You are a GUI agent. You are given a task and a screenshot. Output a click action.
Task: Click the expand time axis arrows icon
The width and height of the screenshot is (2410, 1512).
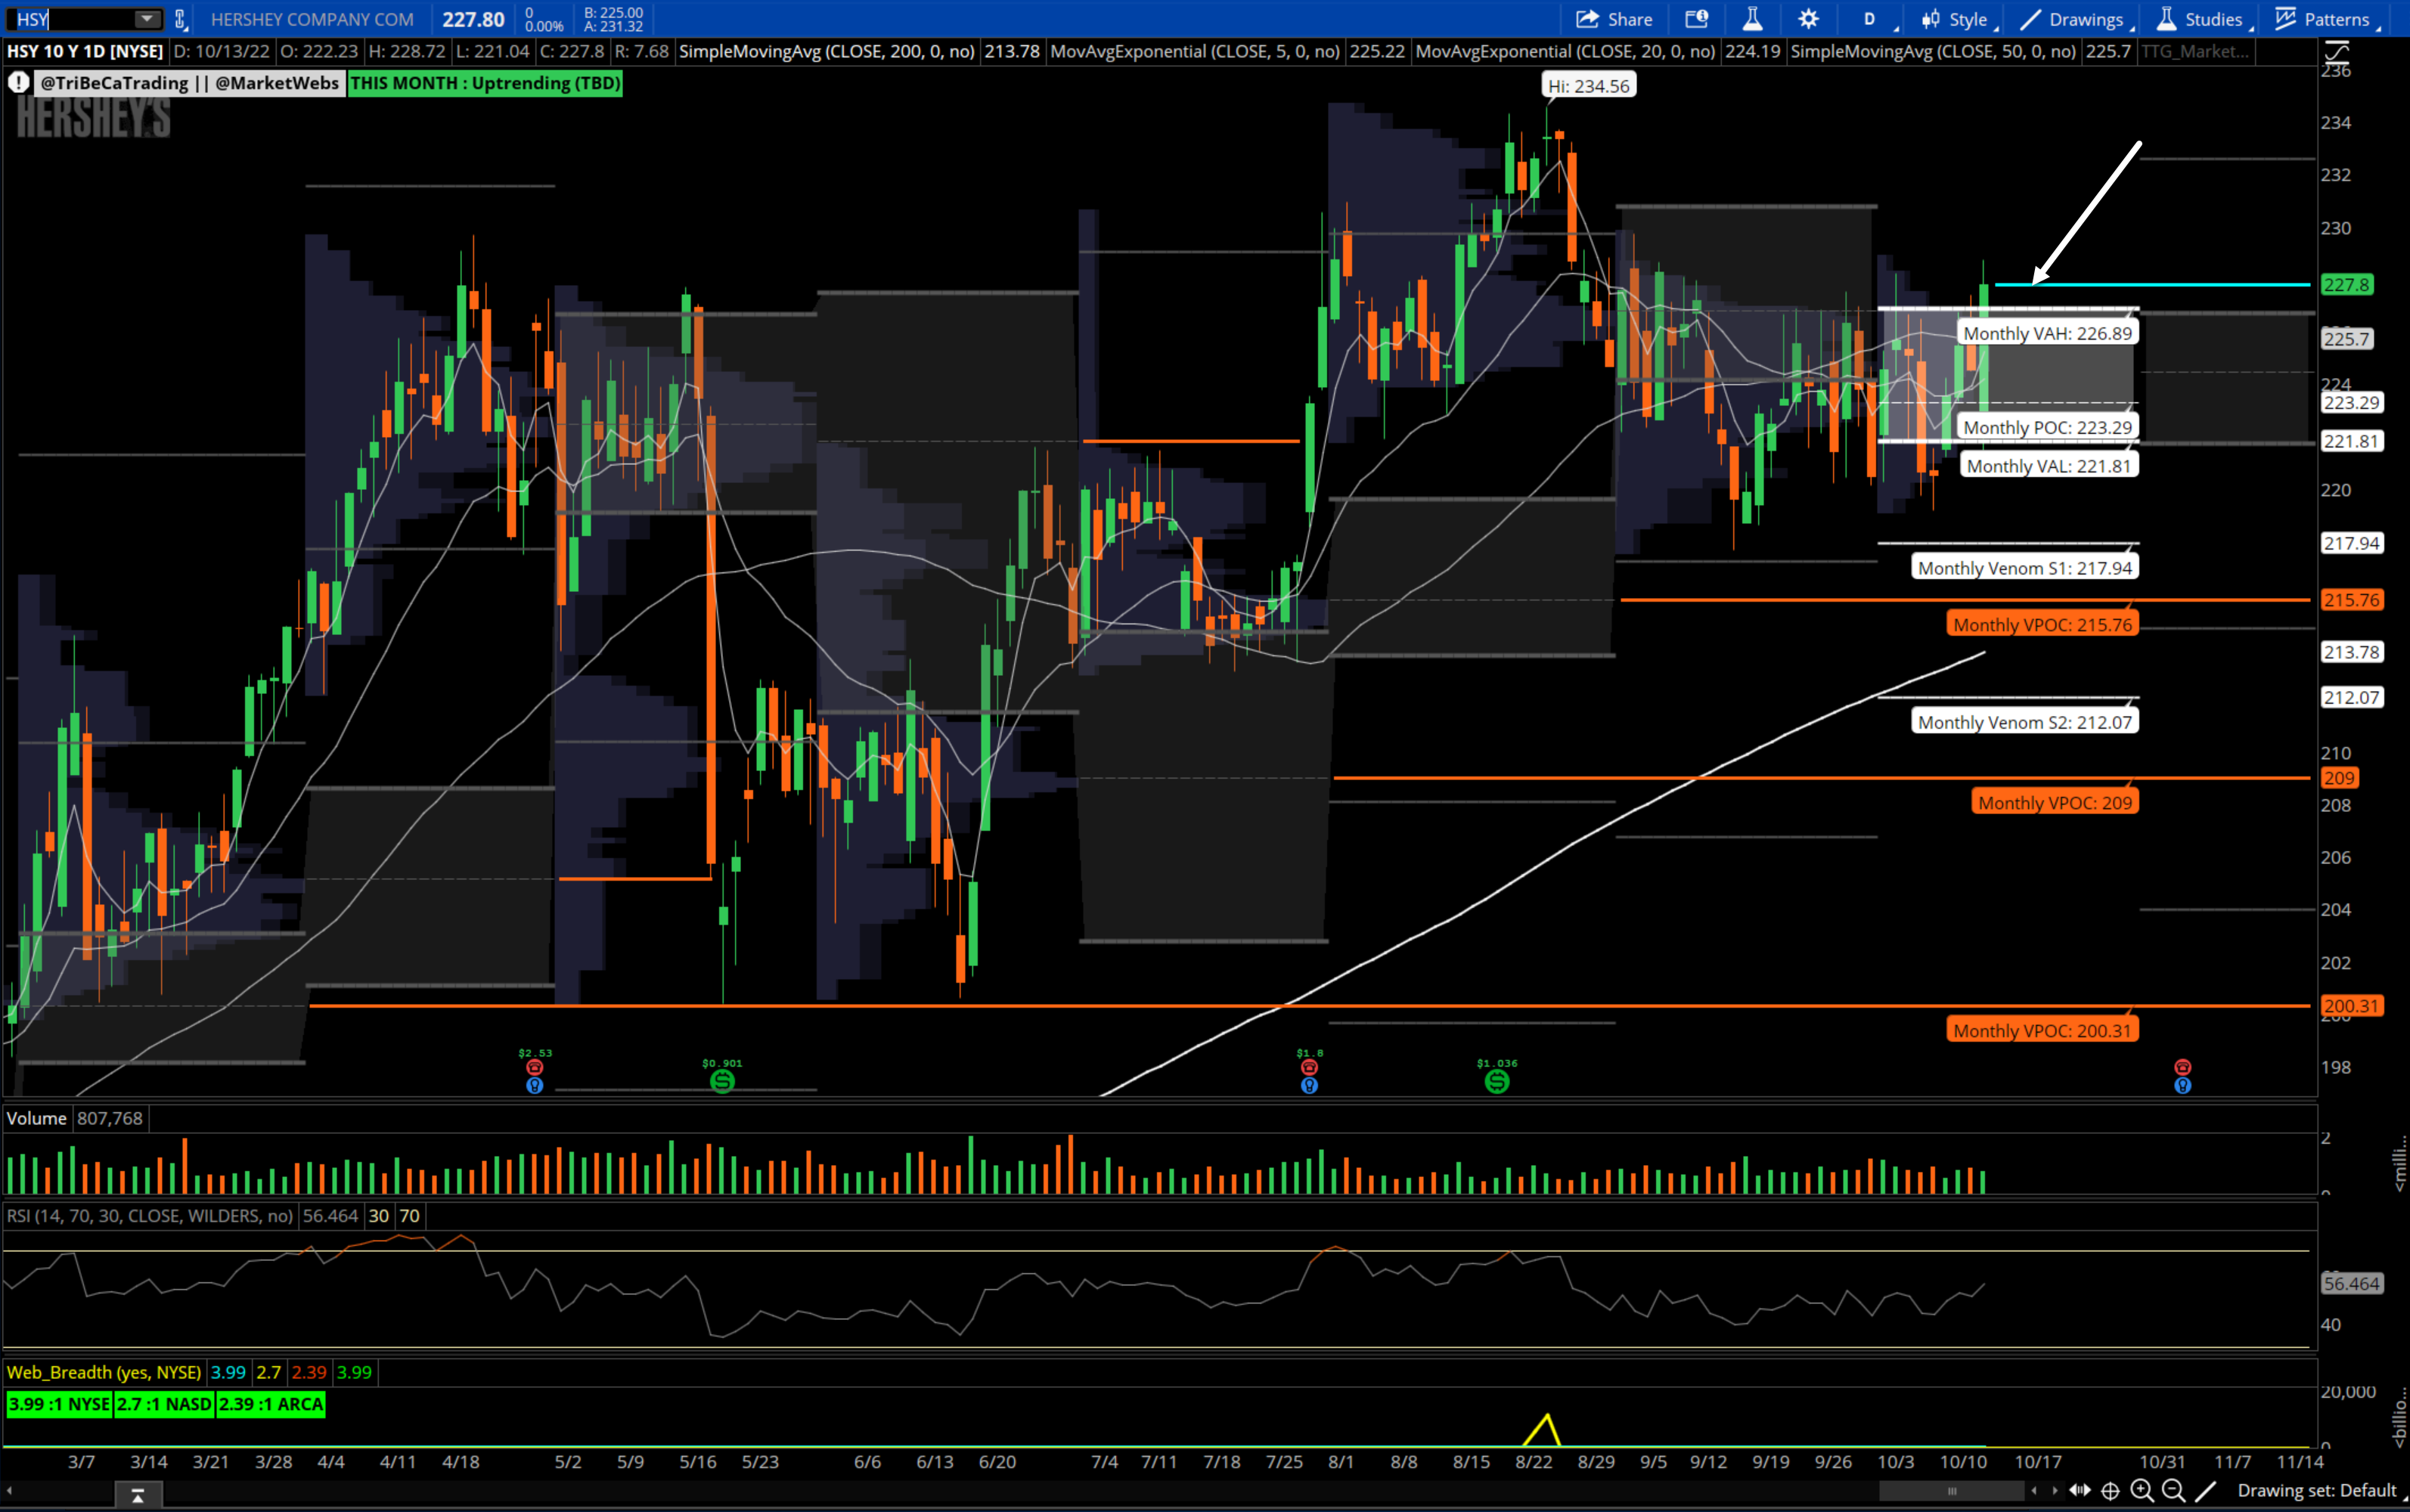click(2080, 1491)
